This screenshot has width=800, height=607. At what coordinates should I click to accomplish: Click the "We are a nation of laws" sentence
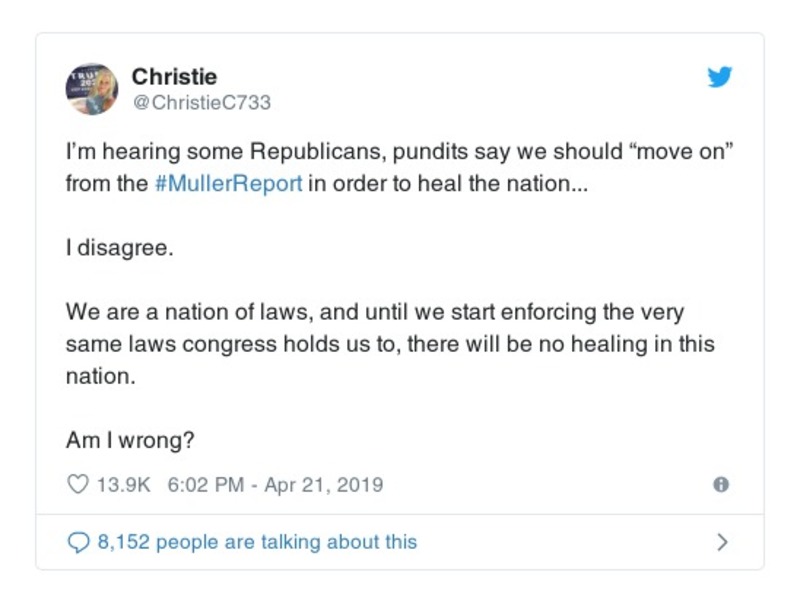pyautogui.click(x=190, y=311)
